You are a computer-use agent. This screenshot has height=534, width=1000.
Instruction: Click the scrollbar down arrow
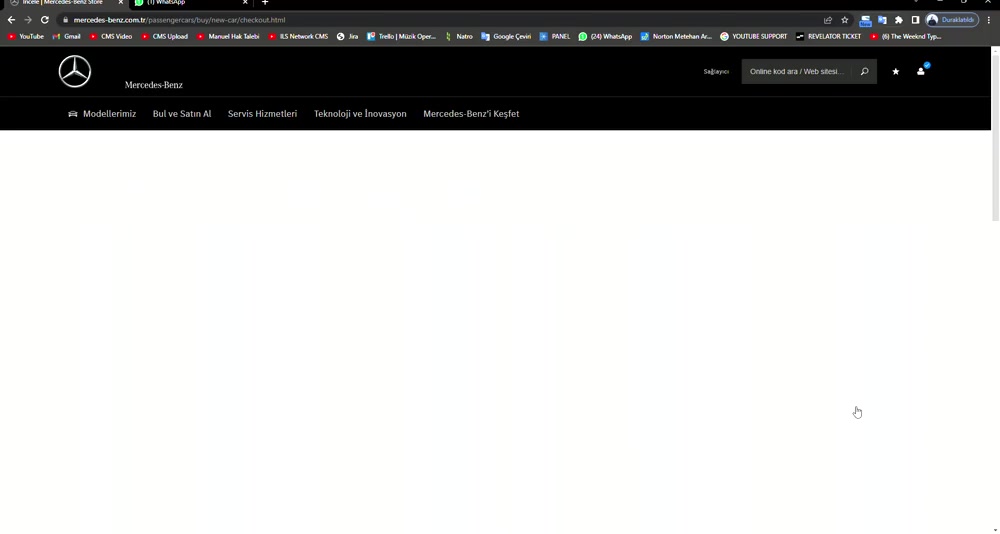[995, 530]
